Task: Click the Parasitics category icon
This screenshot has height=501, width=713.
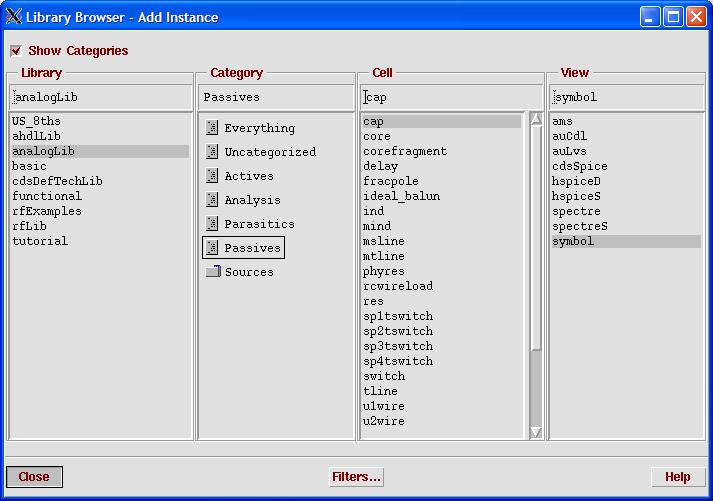Action: pyautogui.click(x=212, y=224)
